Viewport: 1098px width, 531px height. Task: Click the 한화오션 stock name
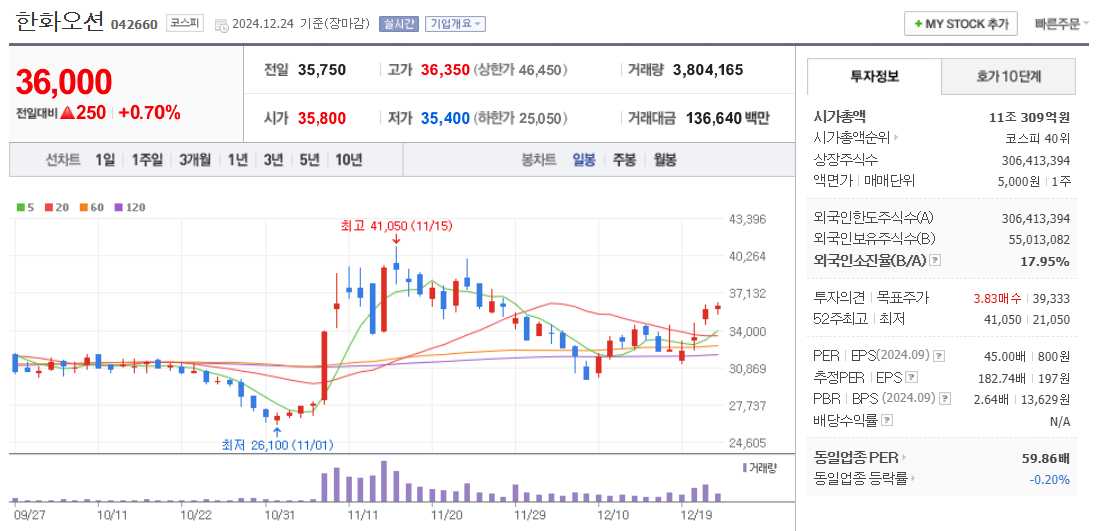[60, 22]
